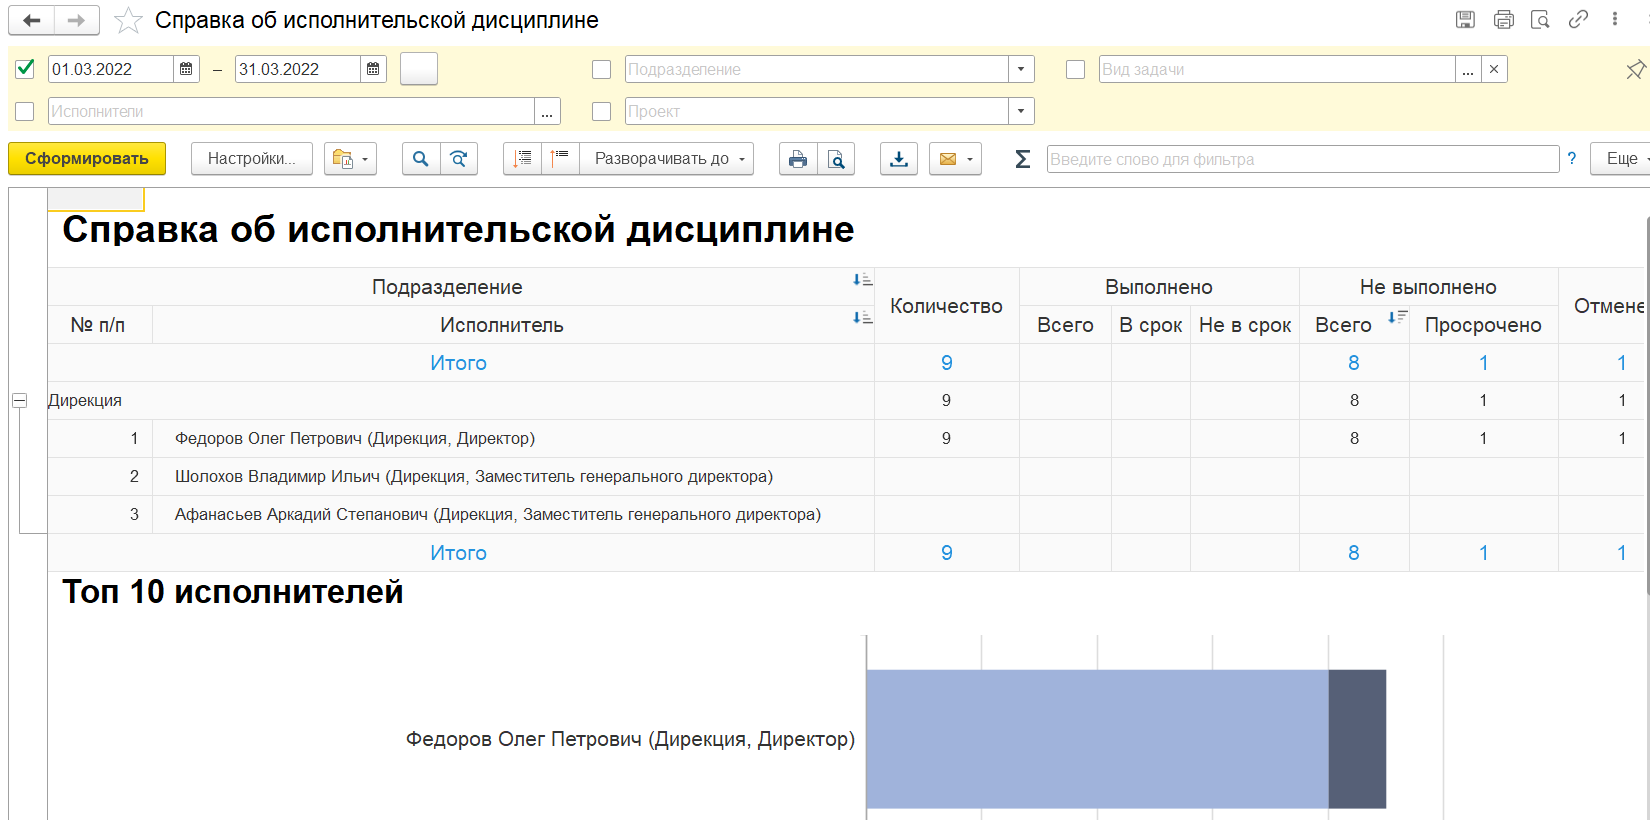Clear the Вид задачи field
The image size is (1650, 820).
tap(1494, 69)
